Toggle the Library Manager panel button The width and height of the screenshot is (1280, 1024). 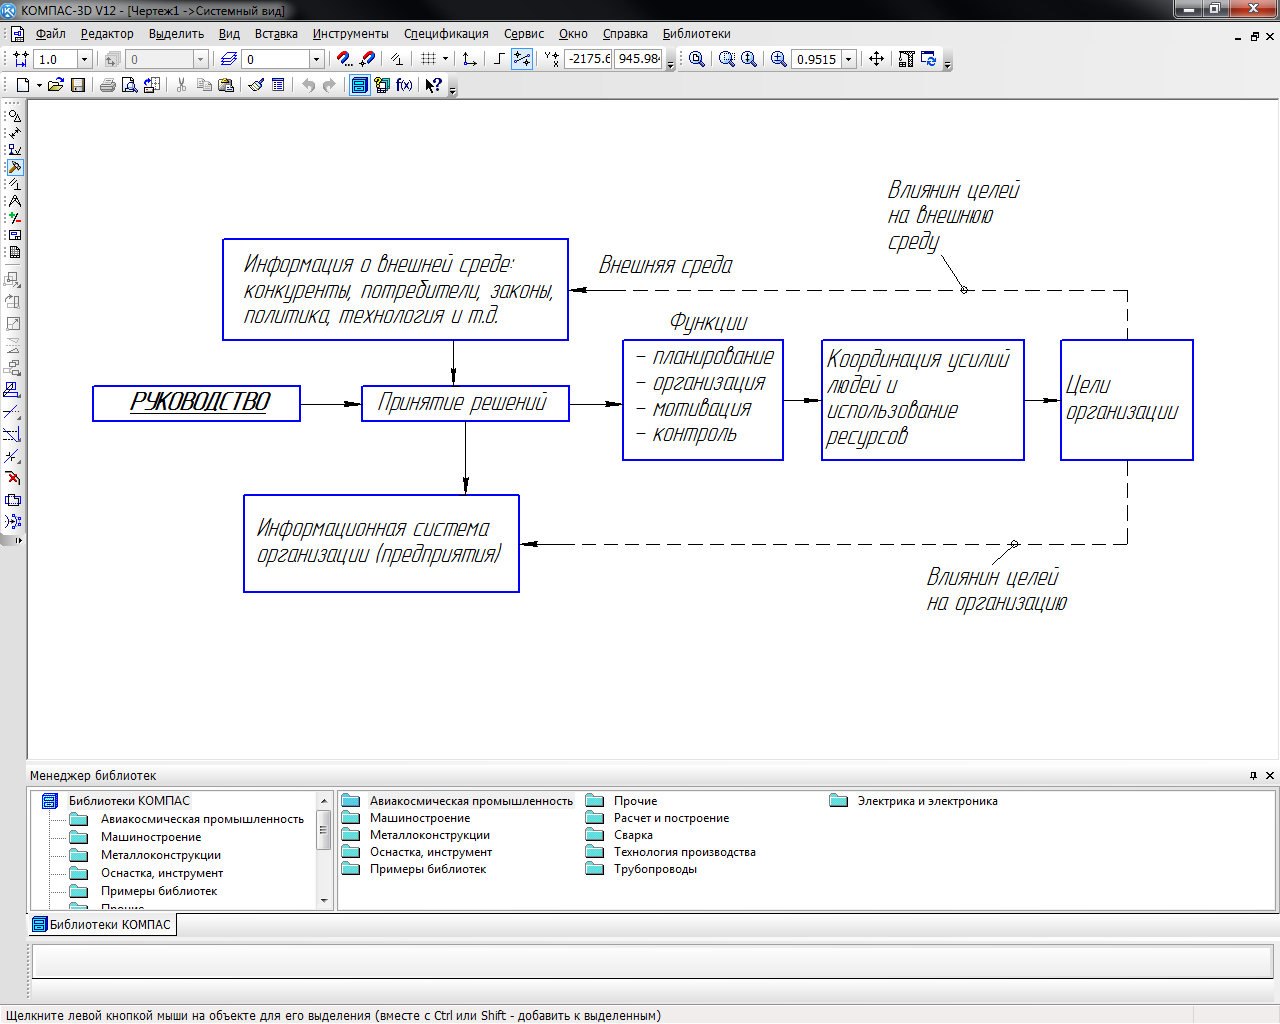coord(360,85)
